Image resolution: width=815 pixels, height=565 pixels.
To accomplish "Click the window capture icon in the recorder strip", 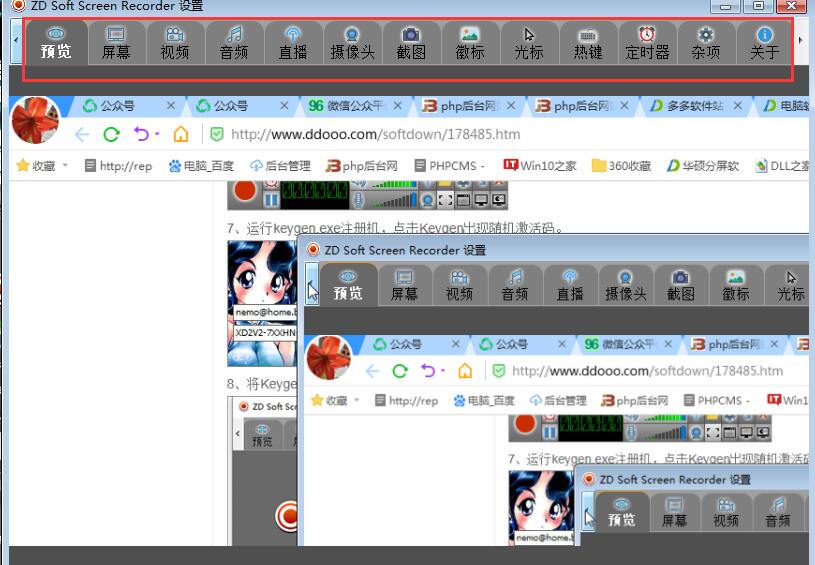I will (463, 200).
